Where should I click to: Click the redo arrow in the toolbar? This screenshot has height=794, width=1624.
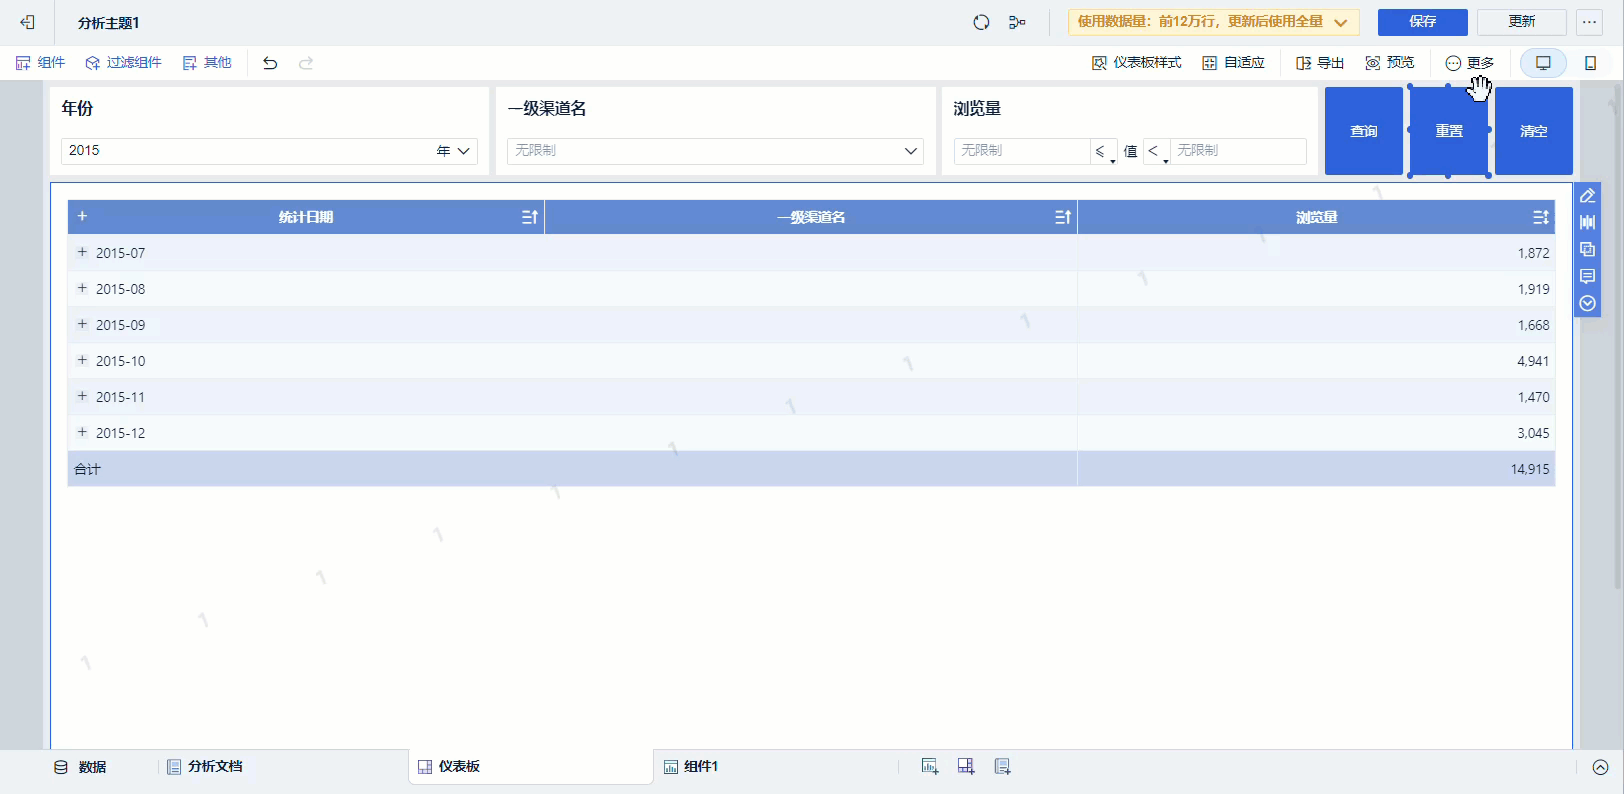306,63
